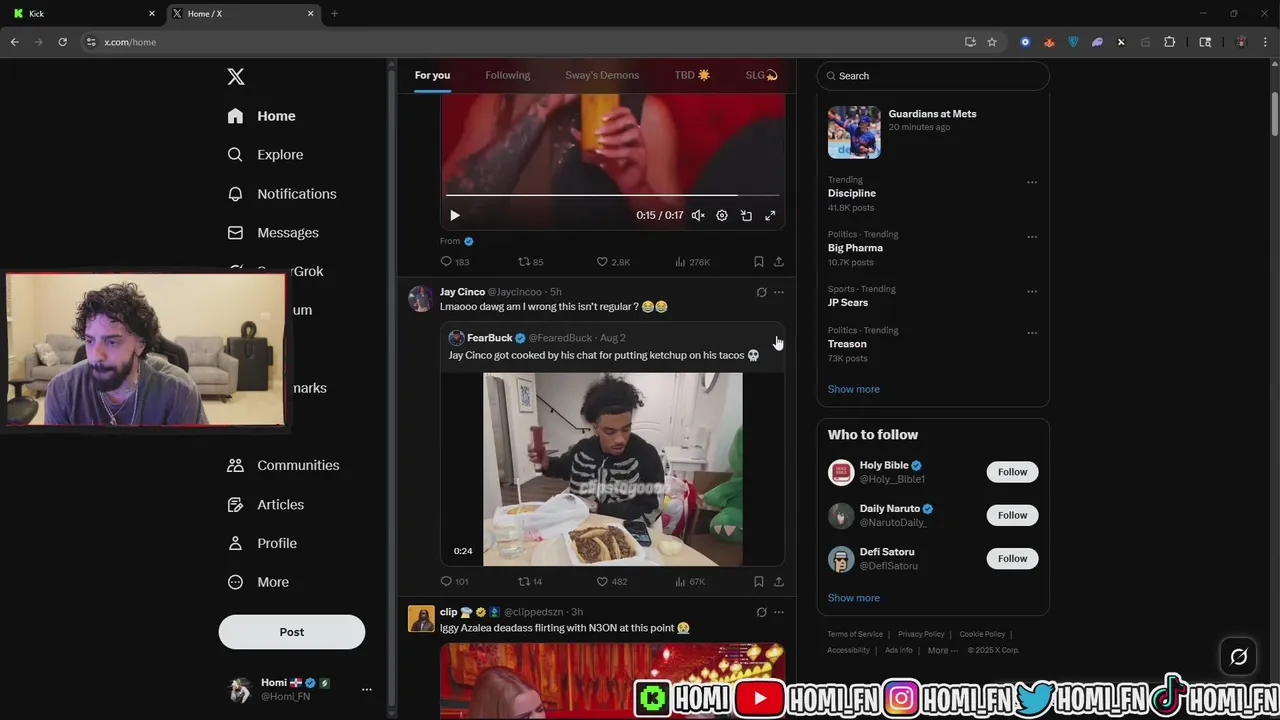Viewport: 1280px width, 720px height.
Task: Follow the Daily Naruto account
Action: (1012, 515)
